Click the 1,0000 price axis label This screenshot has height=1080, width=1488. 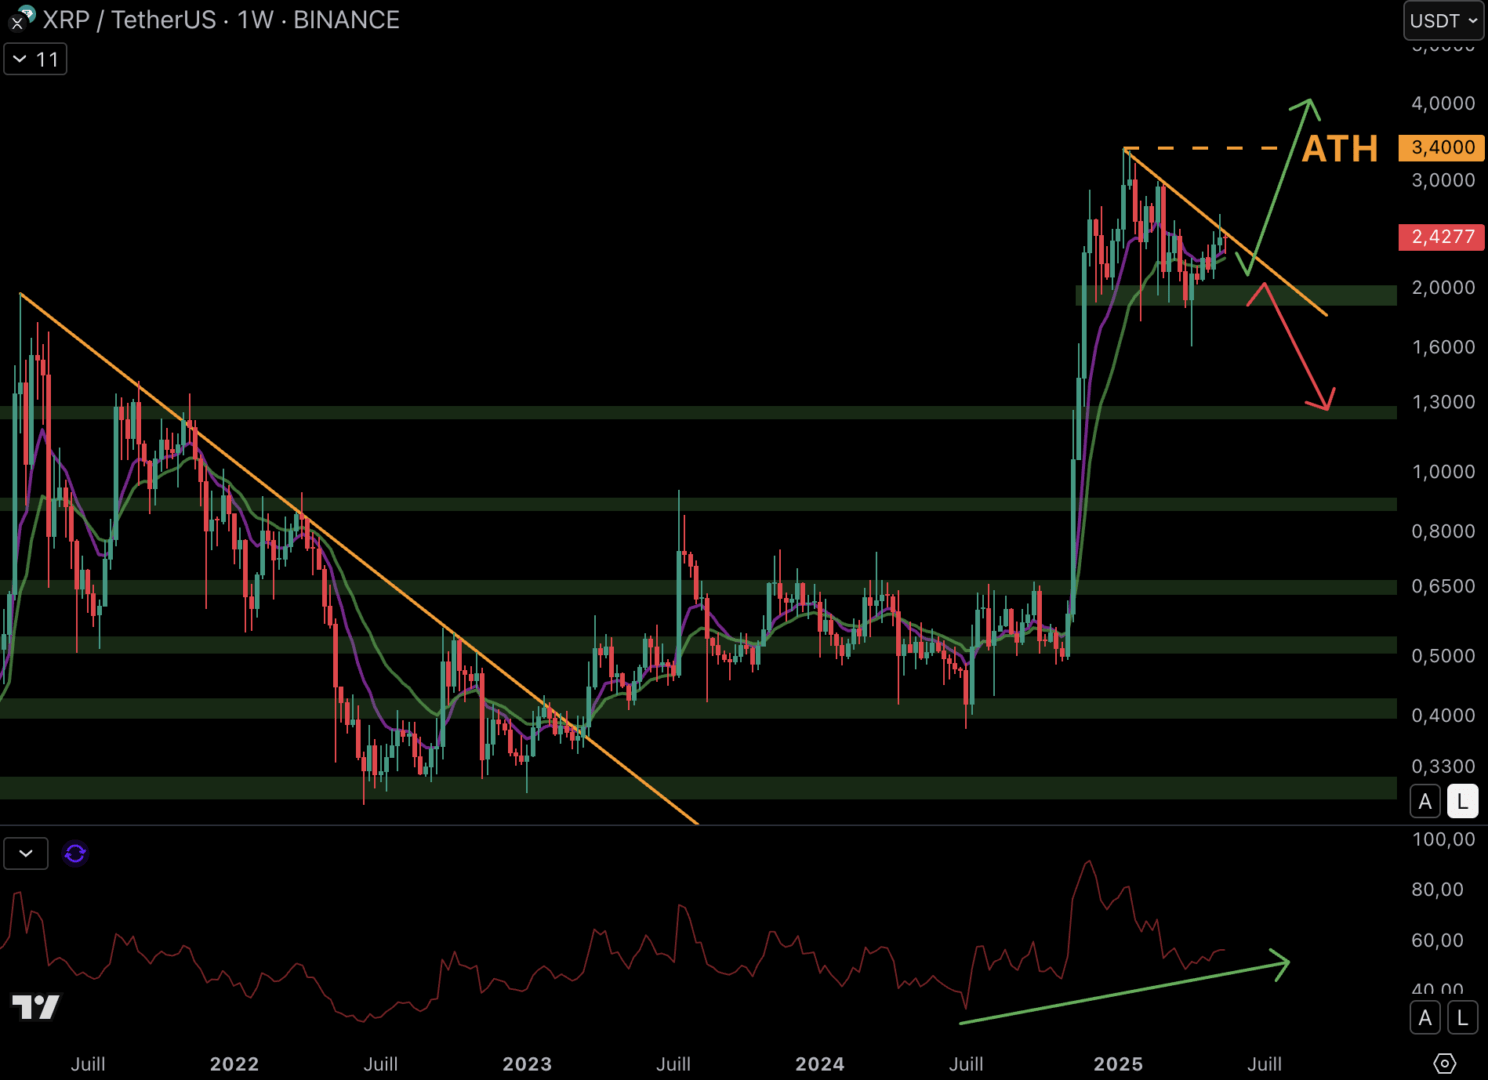click(1443, 472)
